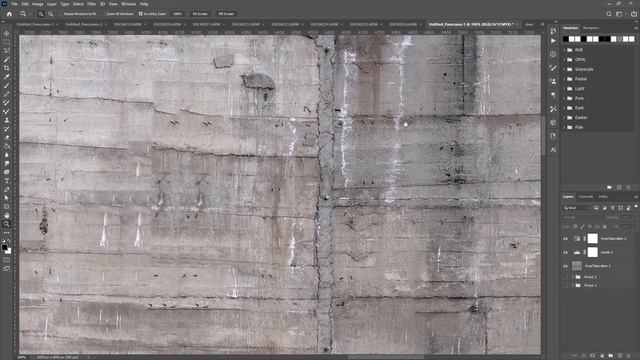This screenshot has height=360, width=640.
Task: Expand the Pastel swatch group
Action: click(565, 79)
